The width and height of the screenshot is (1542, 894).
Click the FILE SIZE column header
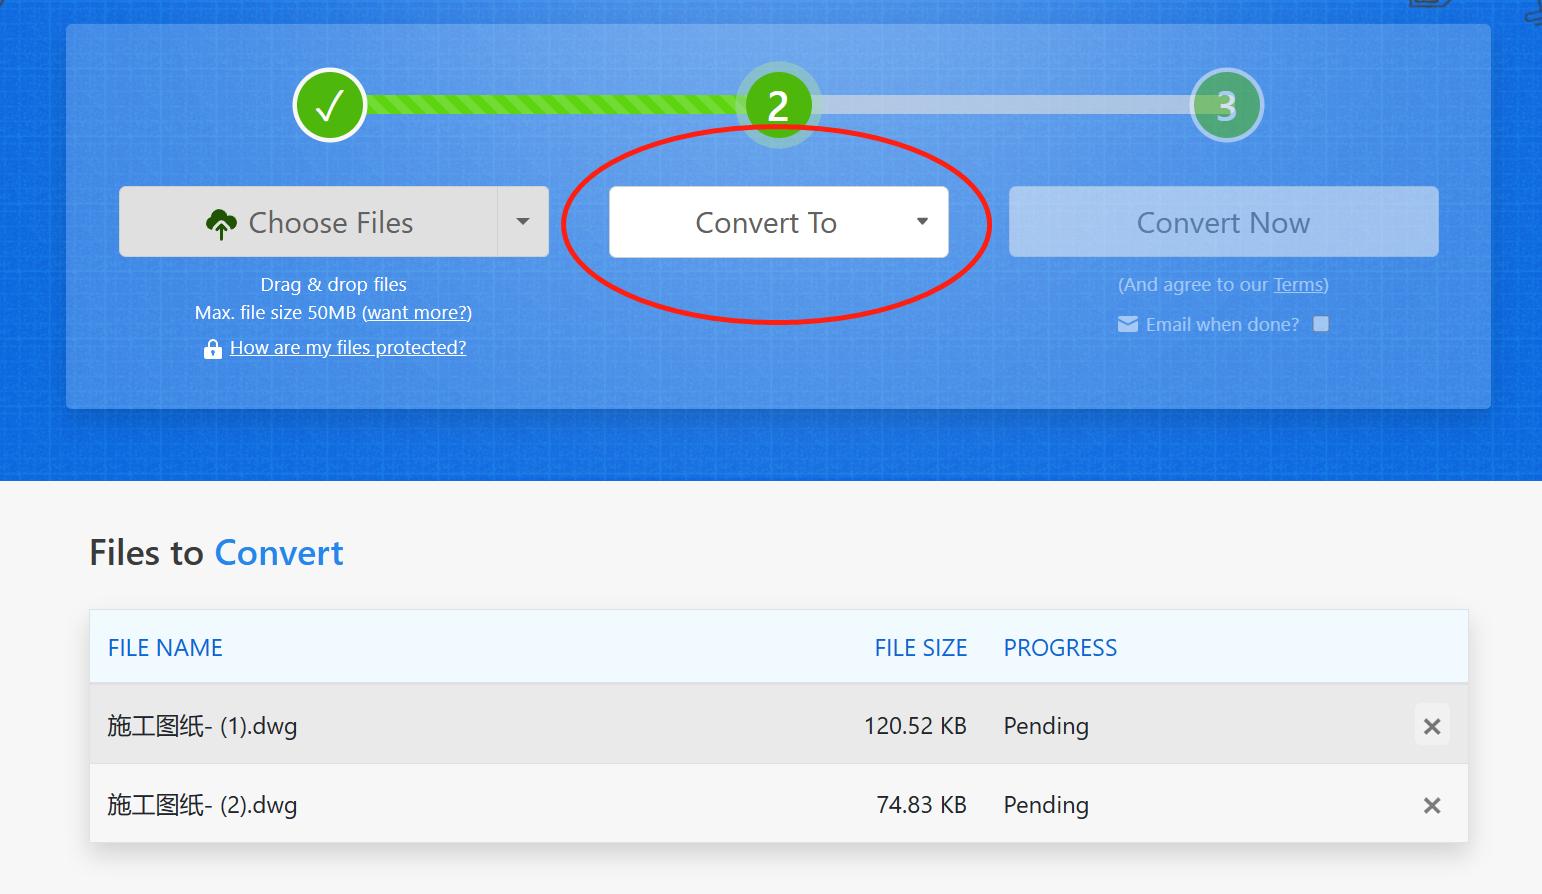[x=921, y=648]
